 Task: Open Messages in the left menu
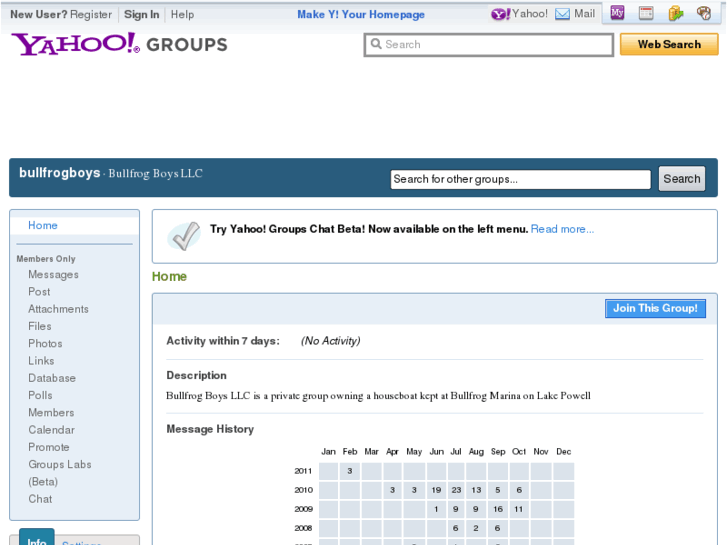(53, 275)
